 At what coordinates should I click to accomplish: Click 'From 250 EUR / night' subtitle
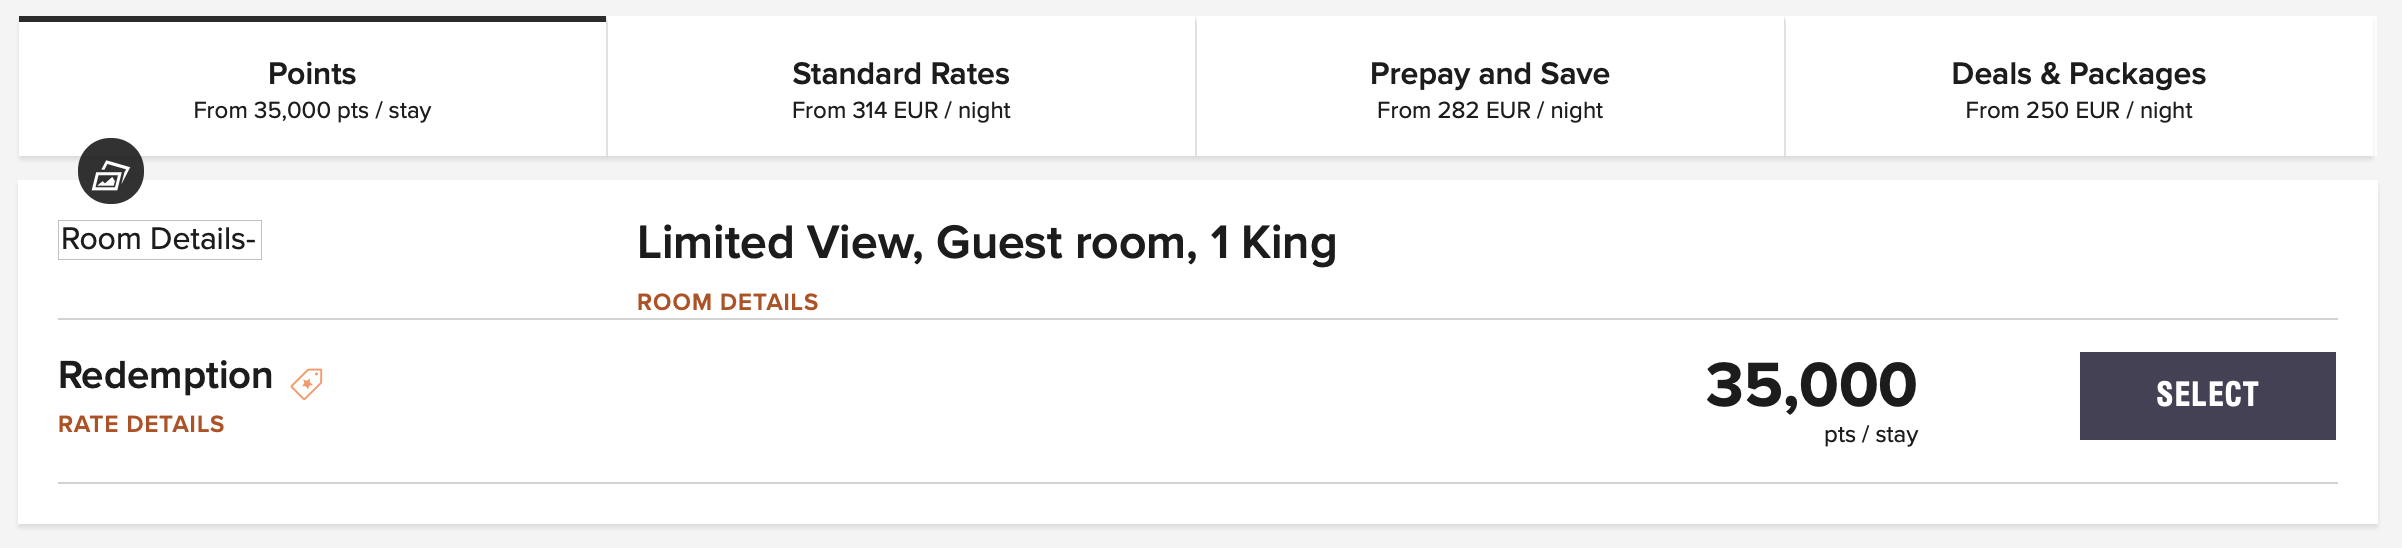coord(2079,110)
